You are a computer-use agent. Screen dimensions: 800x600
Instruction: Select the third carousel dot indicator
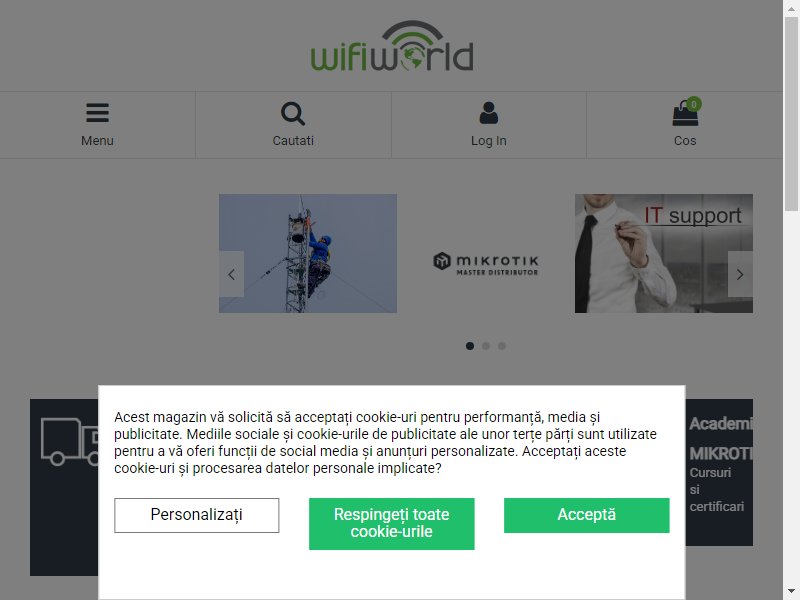[502, 346]
